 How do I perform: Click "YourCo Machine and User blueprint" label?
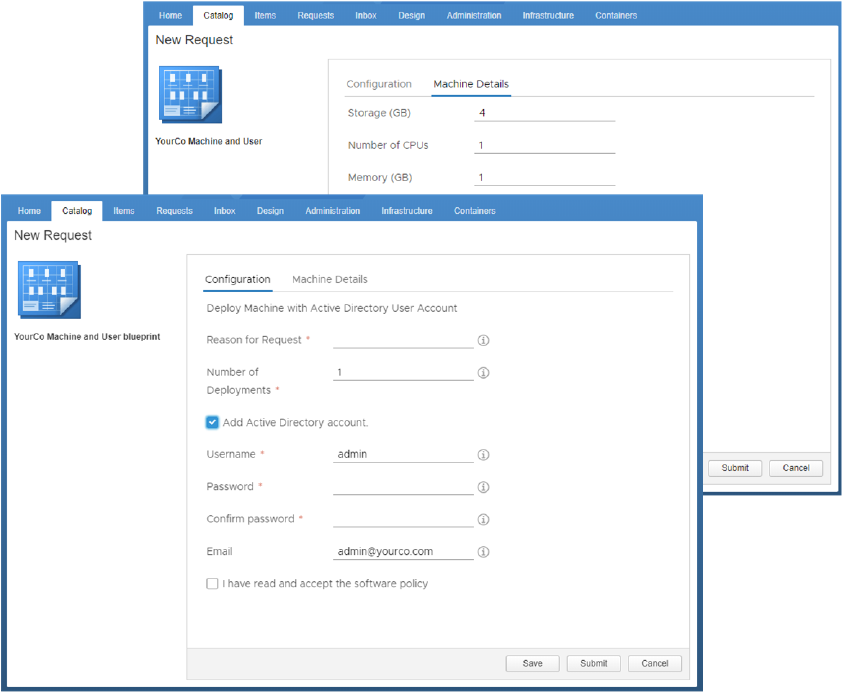point(87,337)
